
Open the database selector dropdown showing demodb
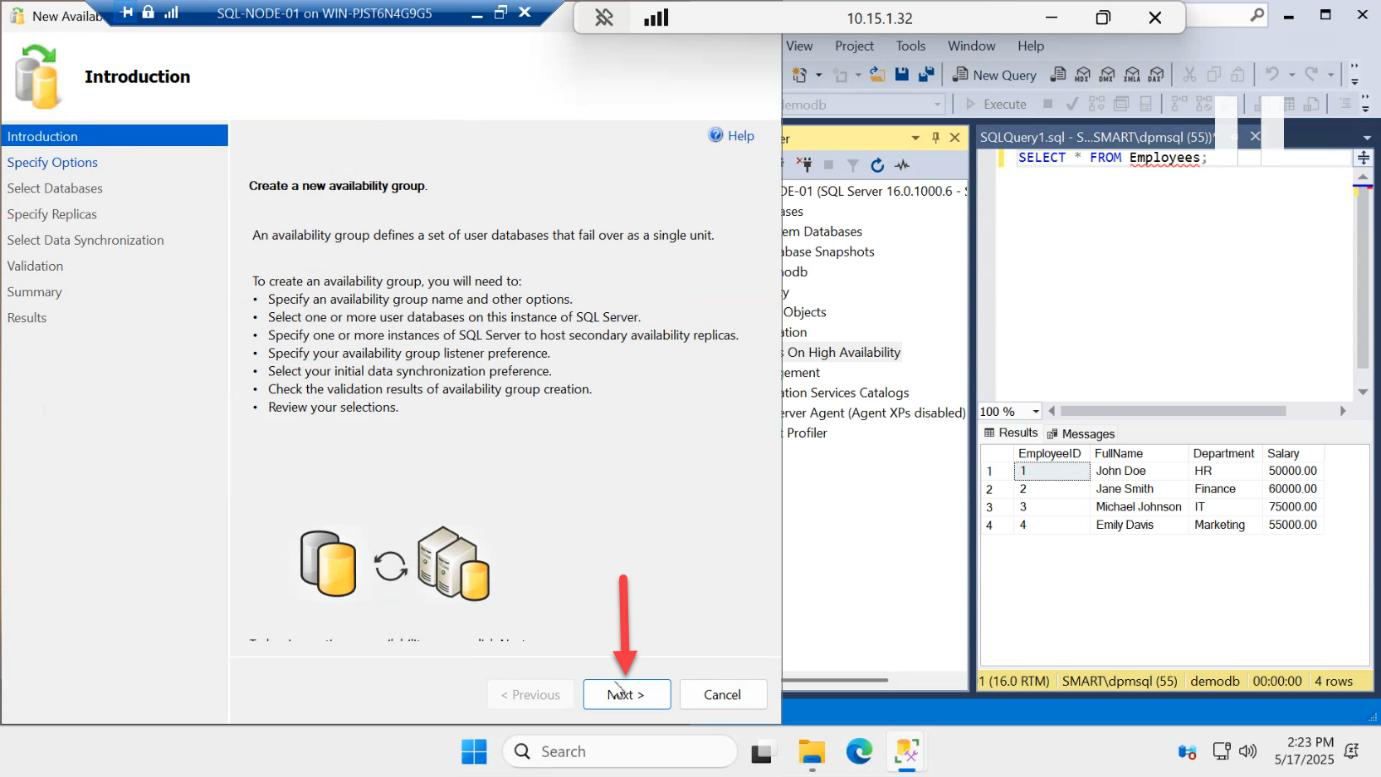click(937, 104)
